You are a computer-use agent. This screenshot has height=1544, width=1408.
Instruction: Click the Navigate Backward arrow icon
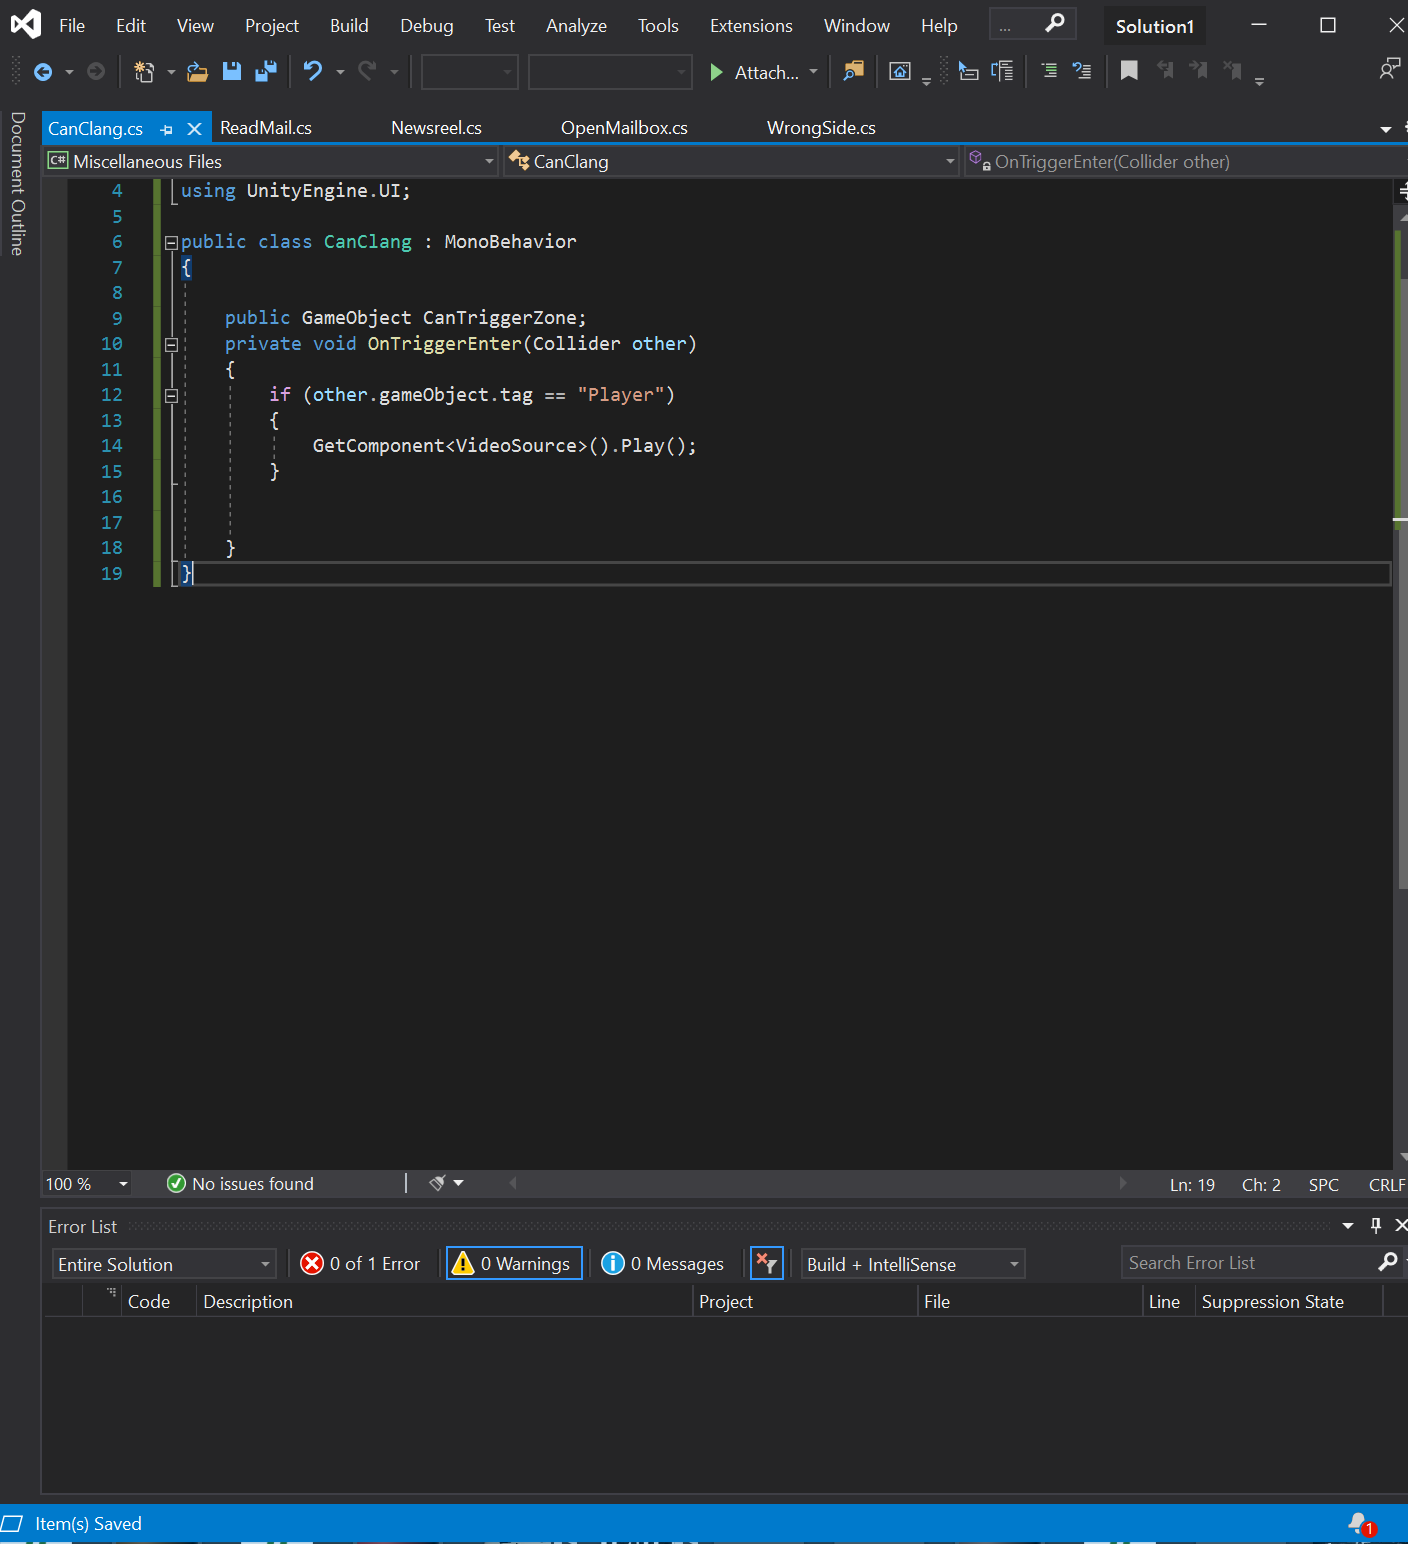[x=43, y=71]
